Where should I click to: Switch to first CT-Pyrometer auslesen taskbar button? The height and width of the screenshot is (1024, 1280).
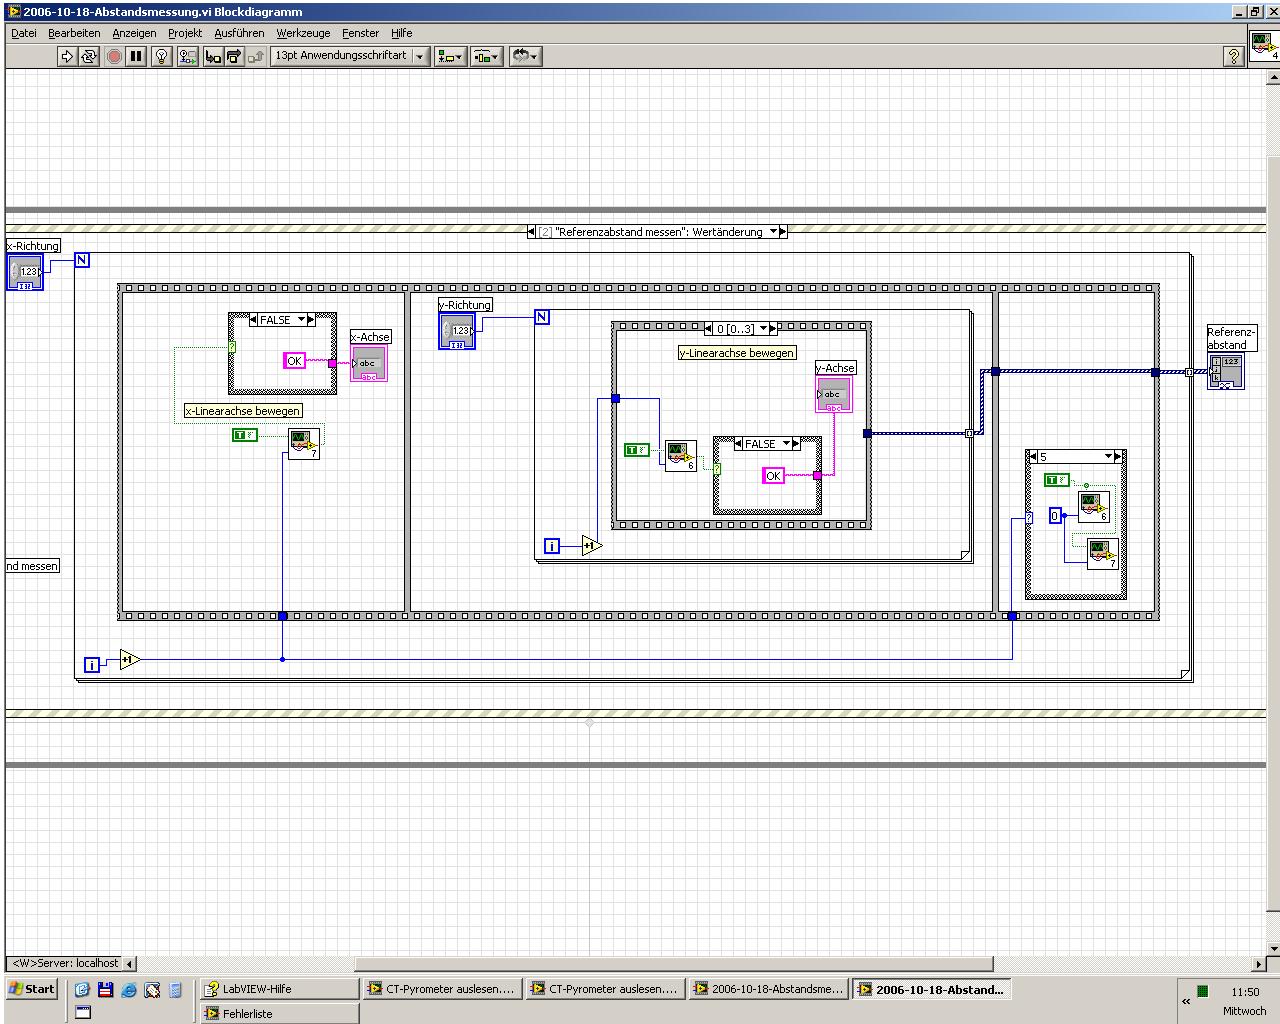[x=441, y=989]
